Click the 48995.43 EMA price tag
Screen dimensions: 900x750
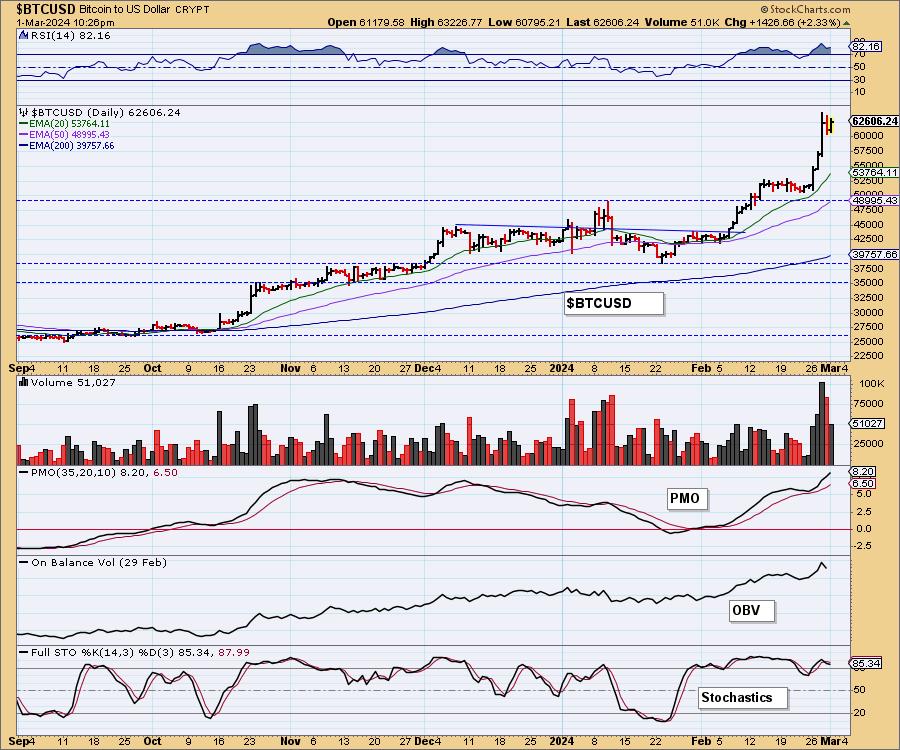pyautogui.click(x=874, y=200)
